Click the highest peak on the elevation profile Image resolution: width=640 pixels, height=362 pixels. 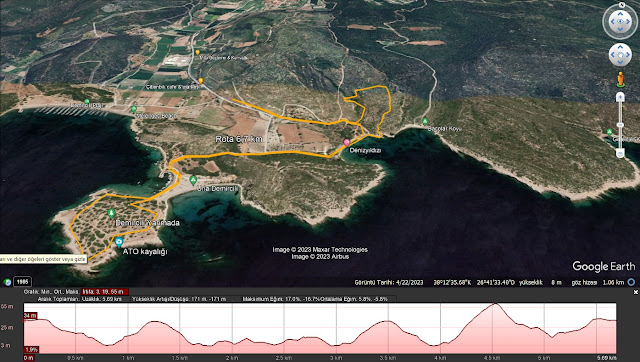[495, 304]
